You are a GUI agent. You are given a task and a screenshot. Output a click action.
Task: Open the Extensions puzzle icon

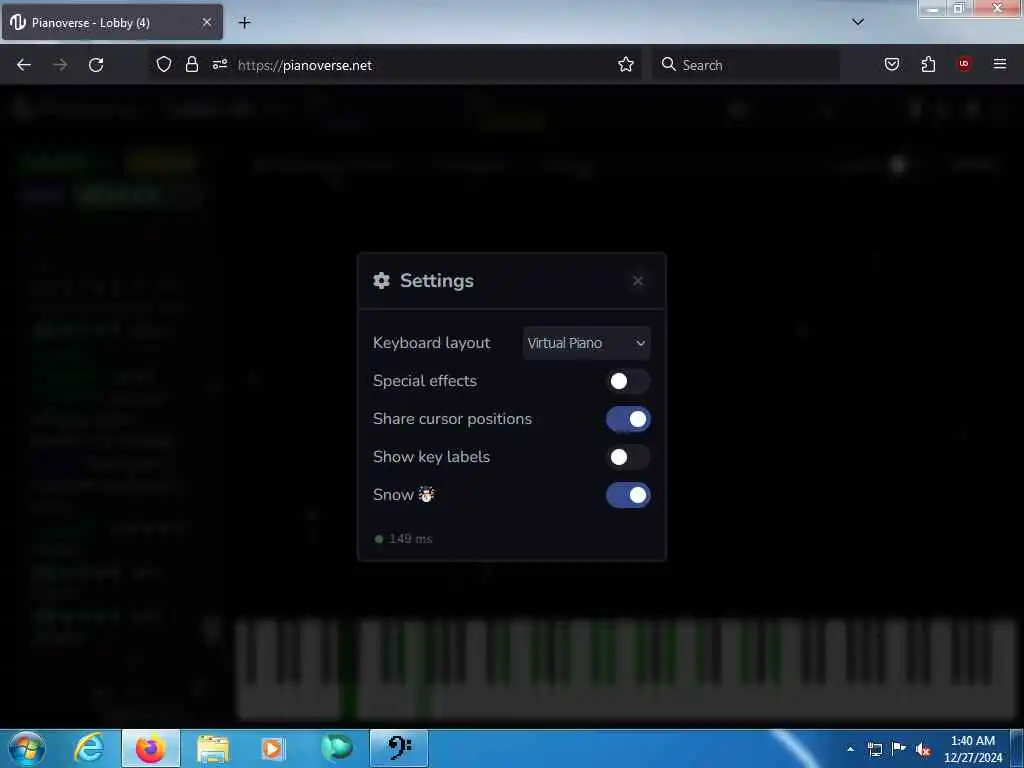click(x=928, y=64)
